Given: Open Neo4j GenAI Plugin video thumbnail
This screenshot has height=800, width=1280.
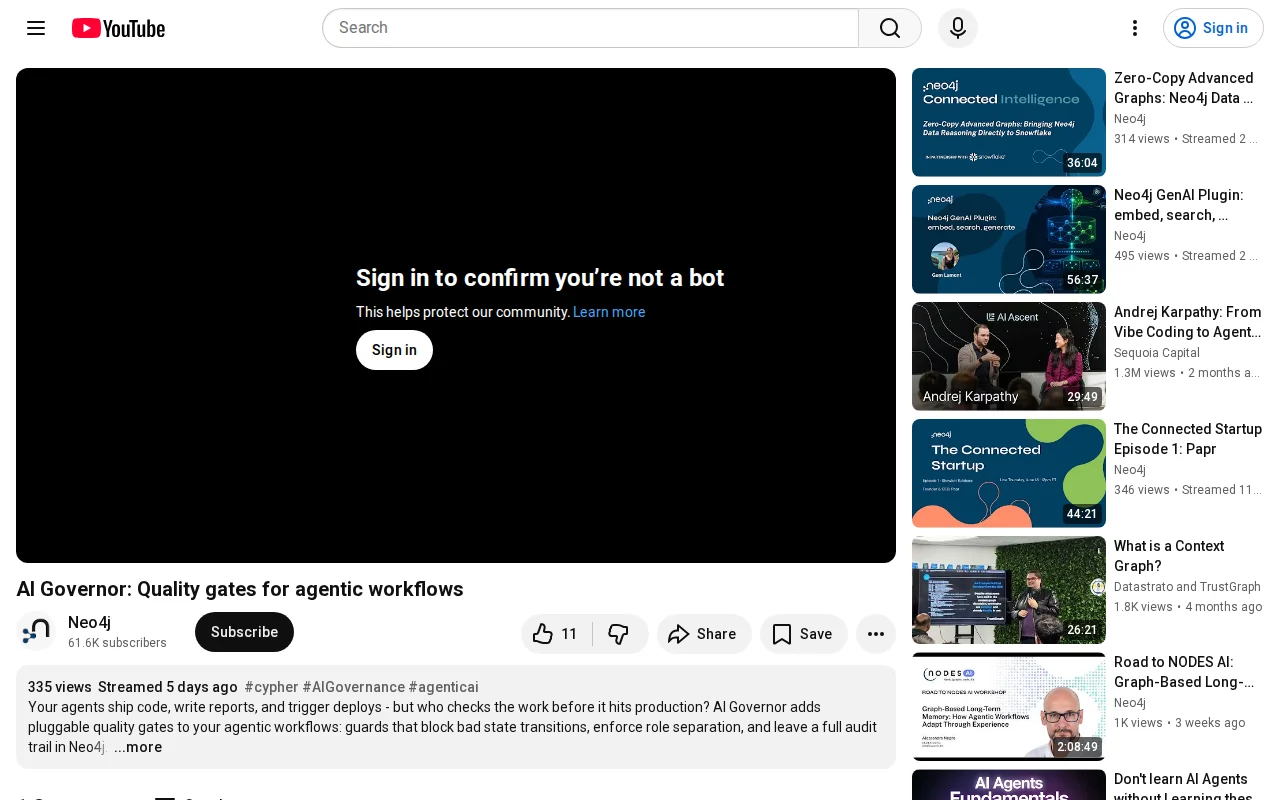Looking at the screenshot, I should (1009, 239).
